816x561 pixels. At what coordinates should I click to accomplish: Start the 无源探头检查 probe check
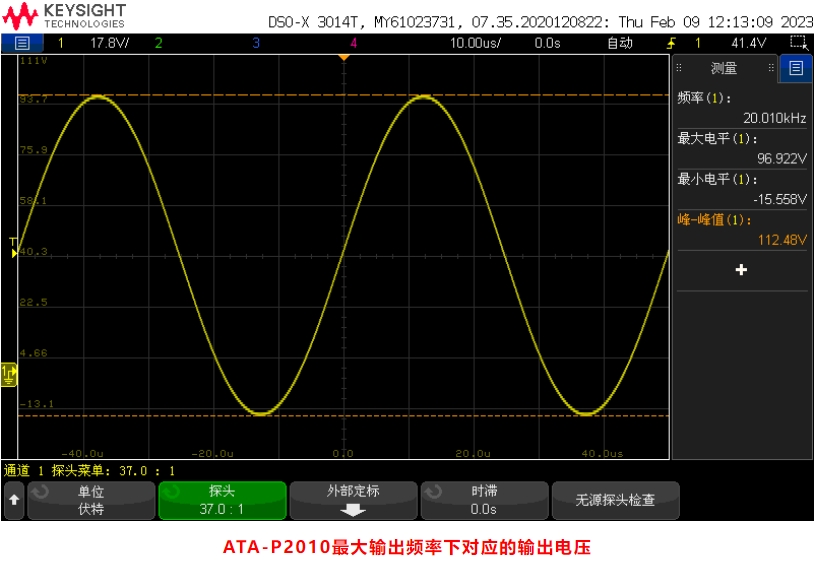(616, 500)
